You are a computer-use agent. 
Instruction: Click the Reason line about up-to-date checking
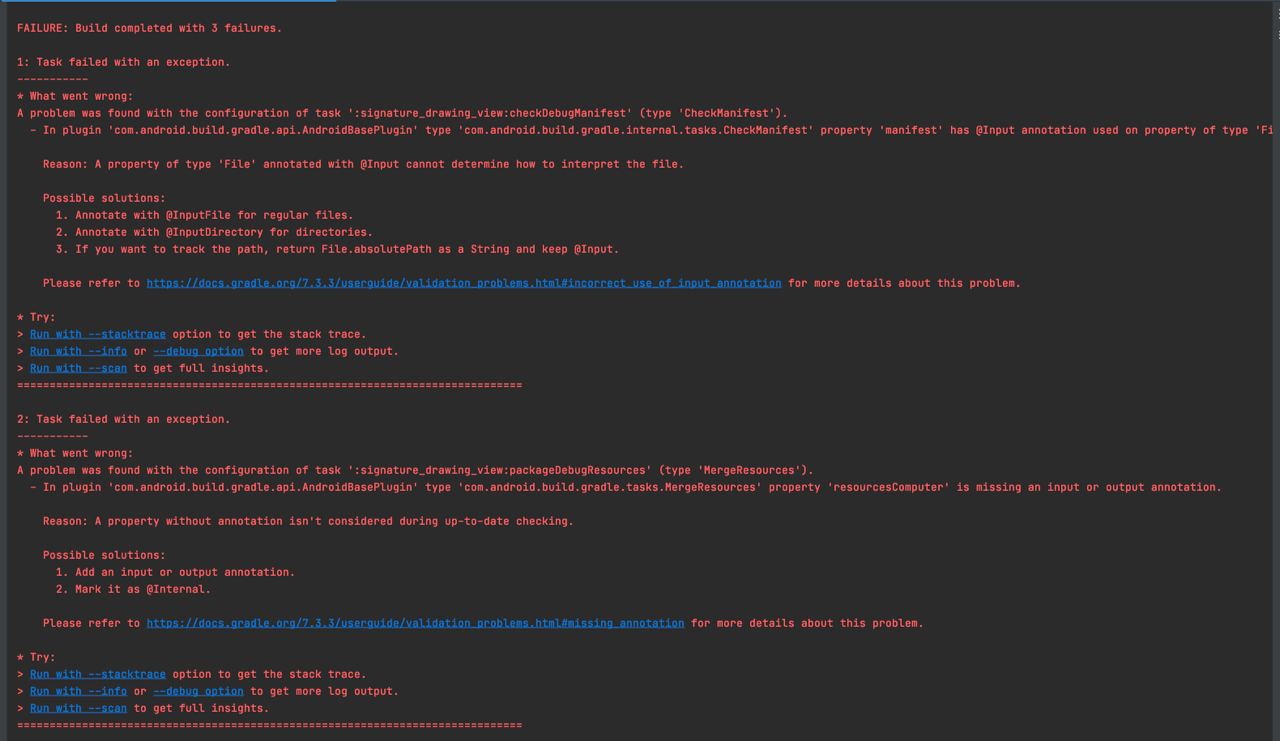coord(308,521)
